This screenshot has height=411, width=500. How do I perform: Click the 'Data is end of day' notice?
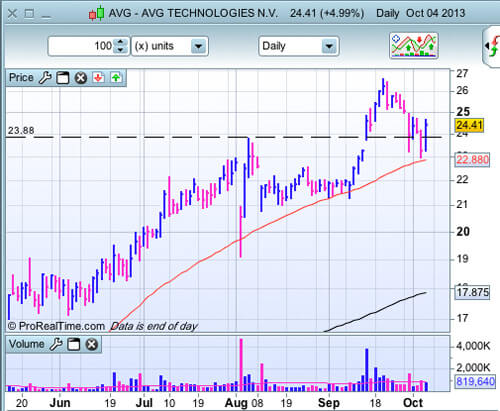pos(154,326)
